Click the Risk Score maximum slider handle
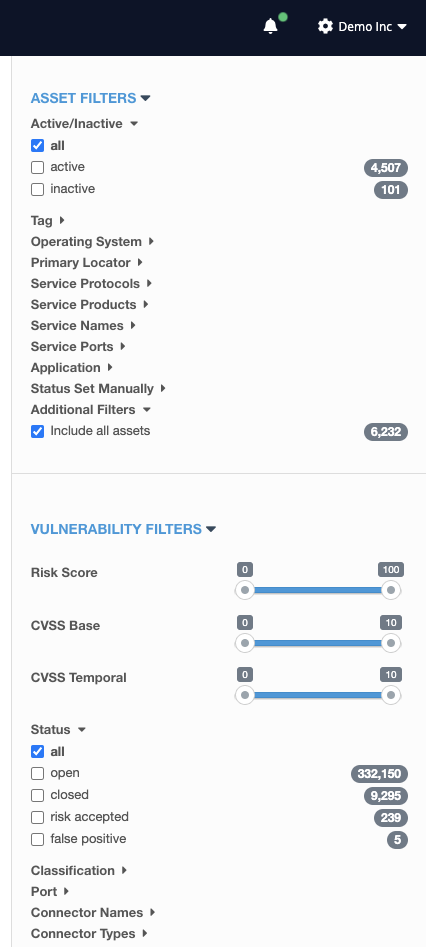The width and height of the screenshot is (426, 947). 391,590
